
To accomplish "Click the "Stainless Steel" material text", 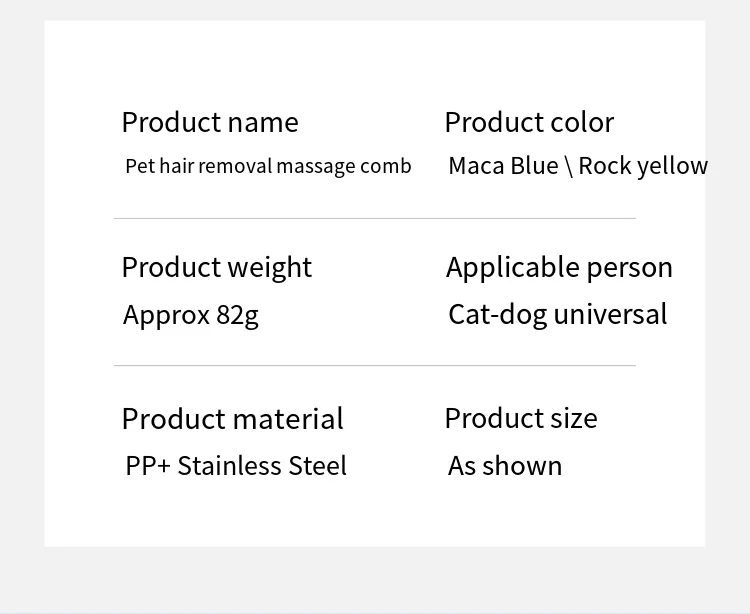I will (x=262, y=466).
